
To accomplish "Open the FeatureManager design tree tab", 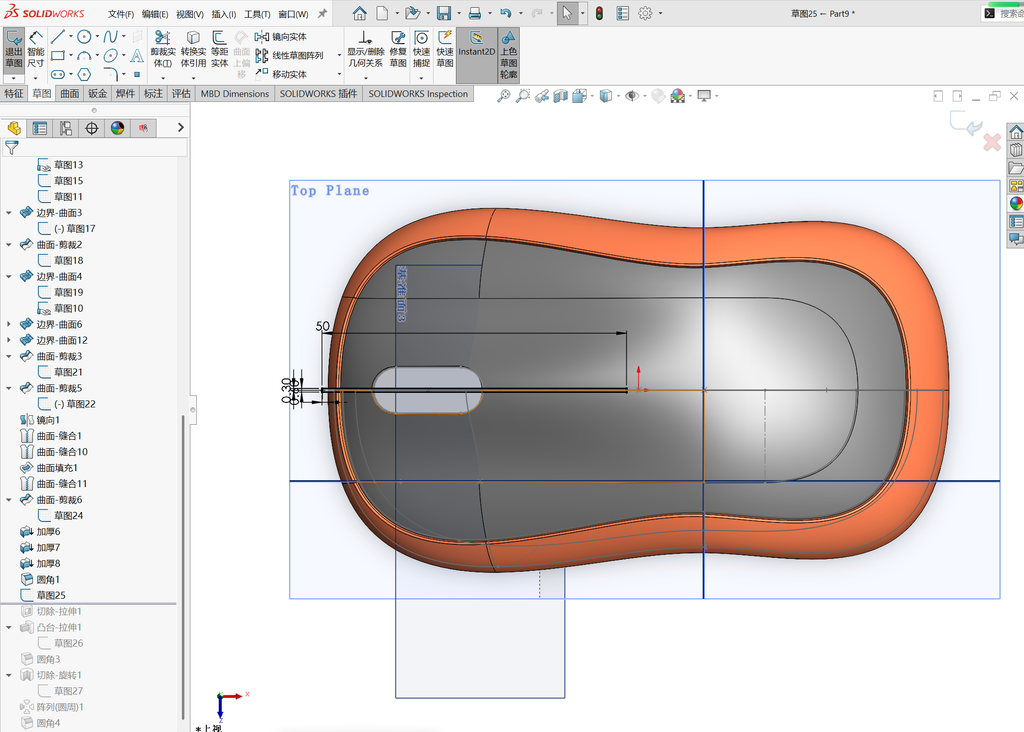I will click(14, 128).
